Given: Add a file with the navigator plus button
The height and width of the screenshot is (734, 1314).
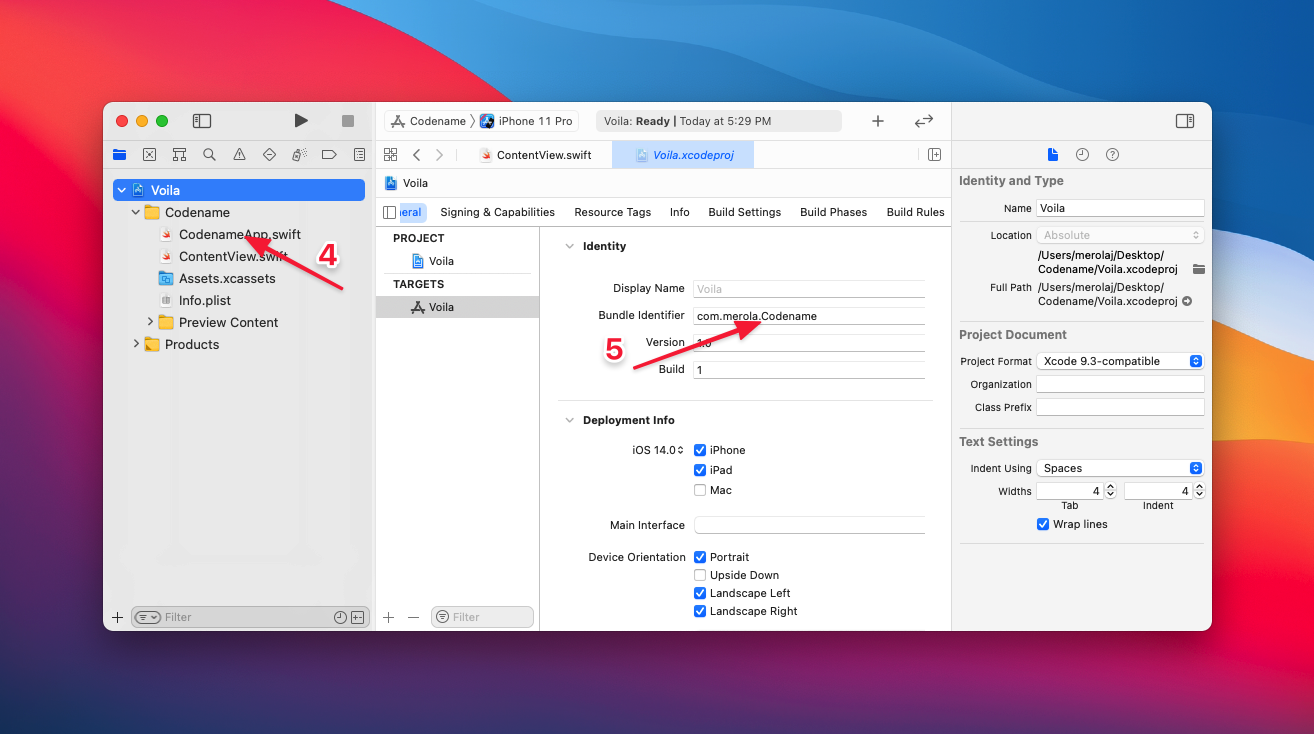Looking at the screenshot, I should point(118,617).
